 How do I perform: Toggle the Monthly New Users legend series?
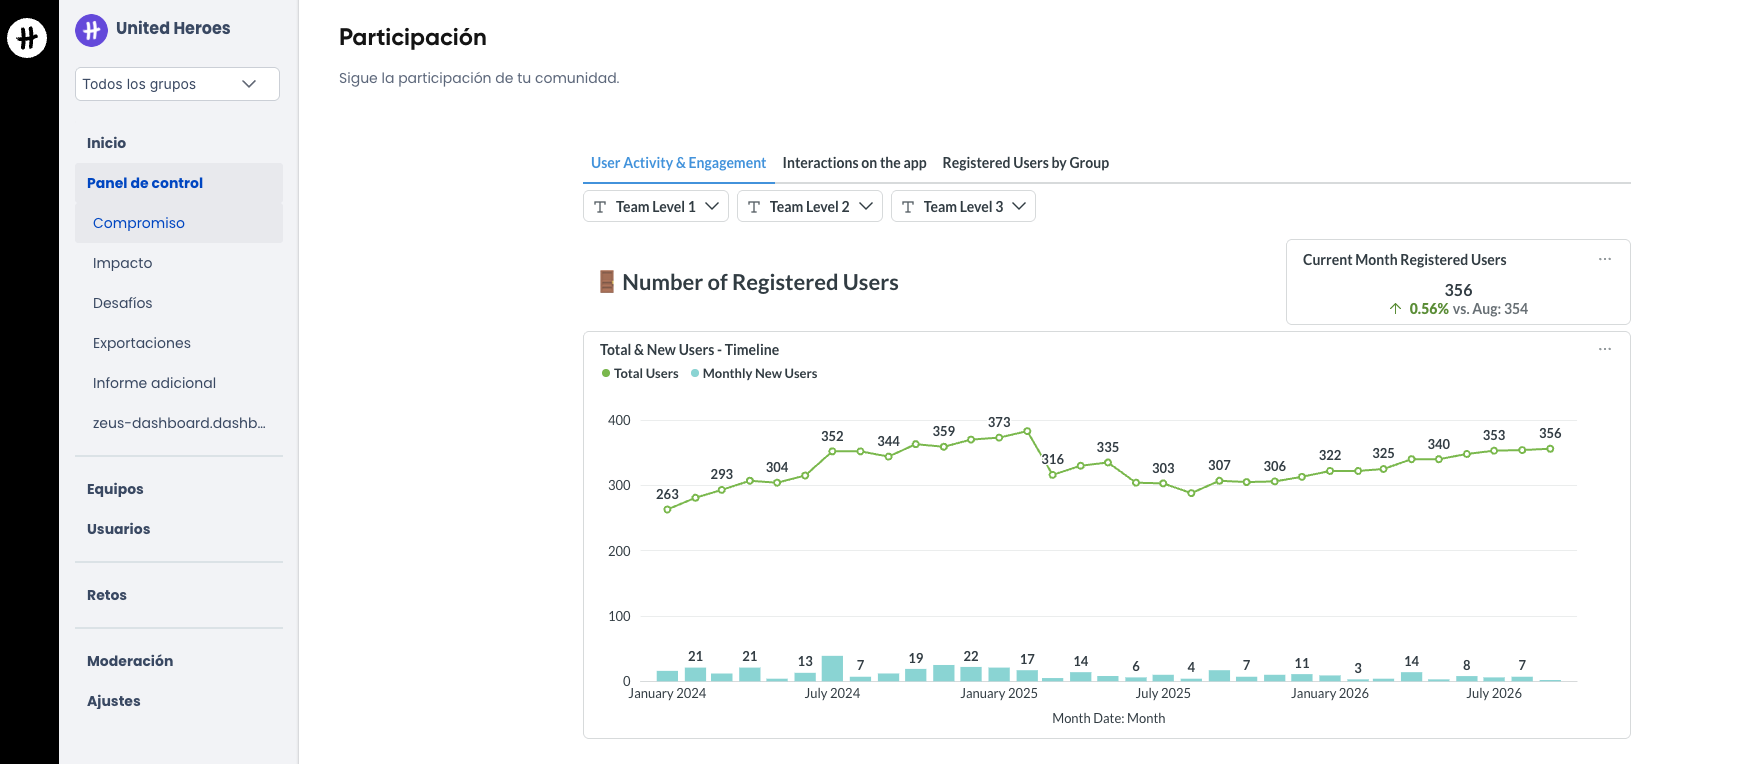point(754,373)
